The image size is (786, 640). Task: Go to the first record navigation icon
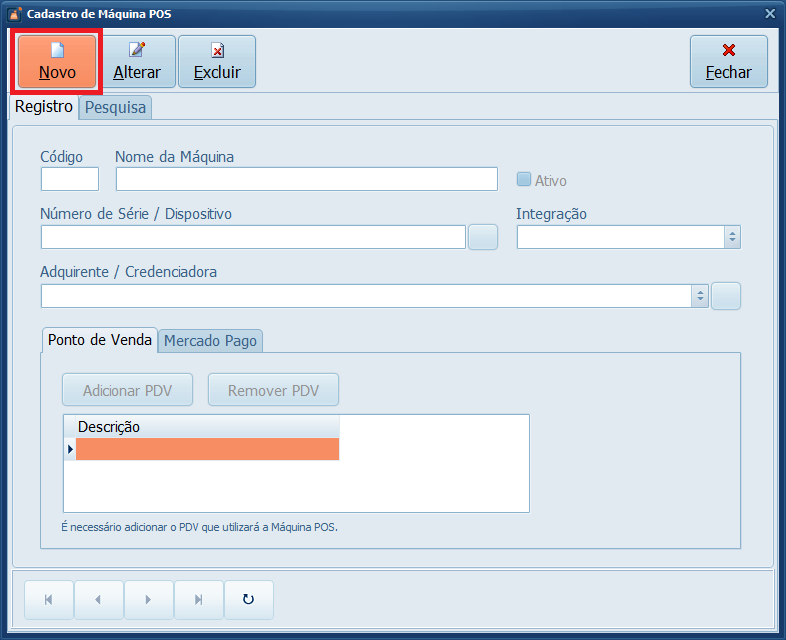point(49,600)
